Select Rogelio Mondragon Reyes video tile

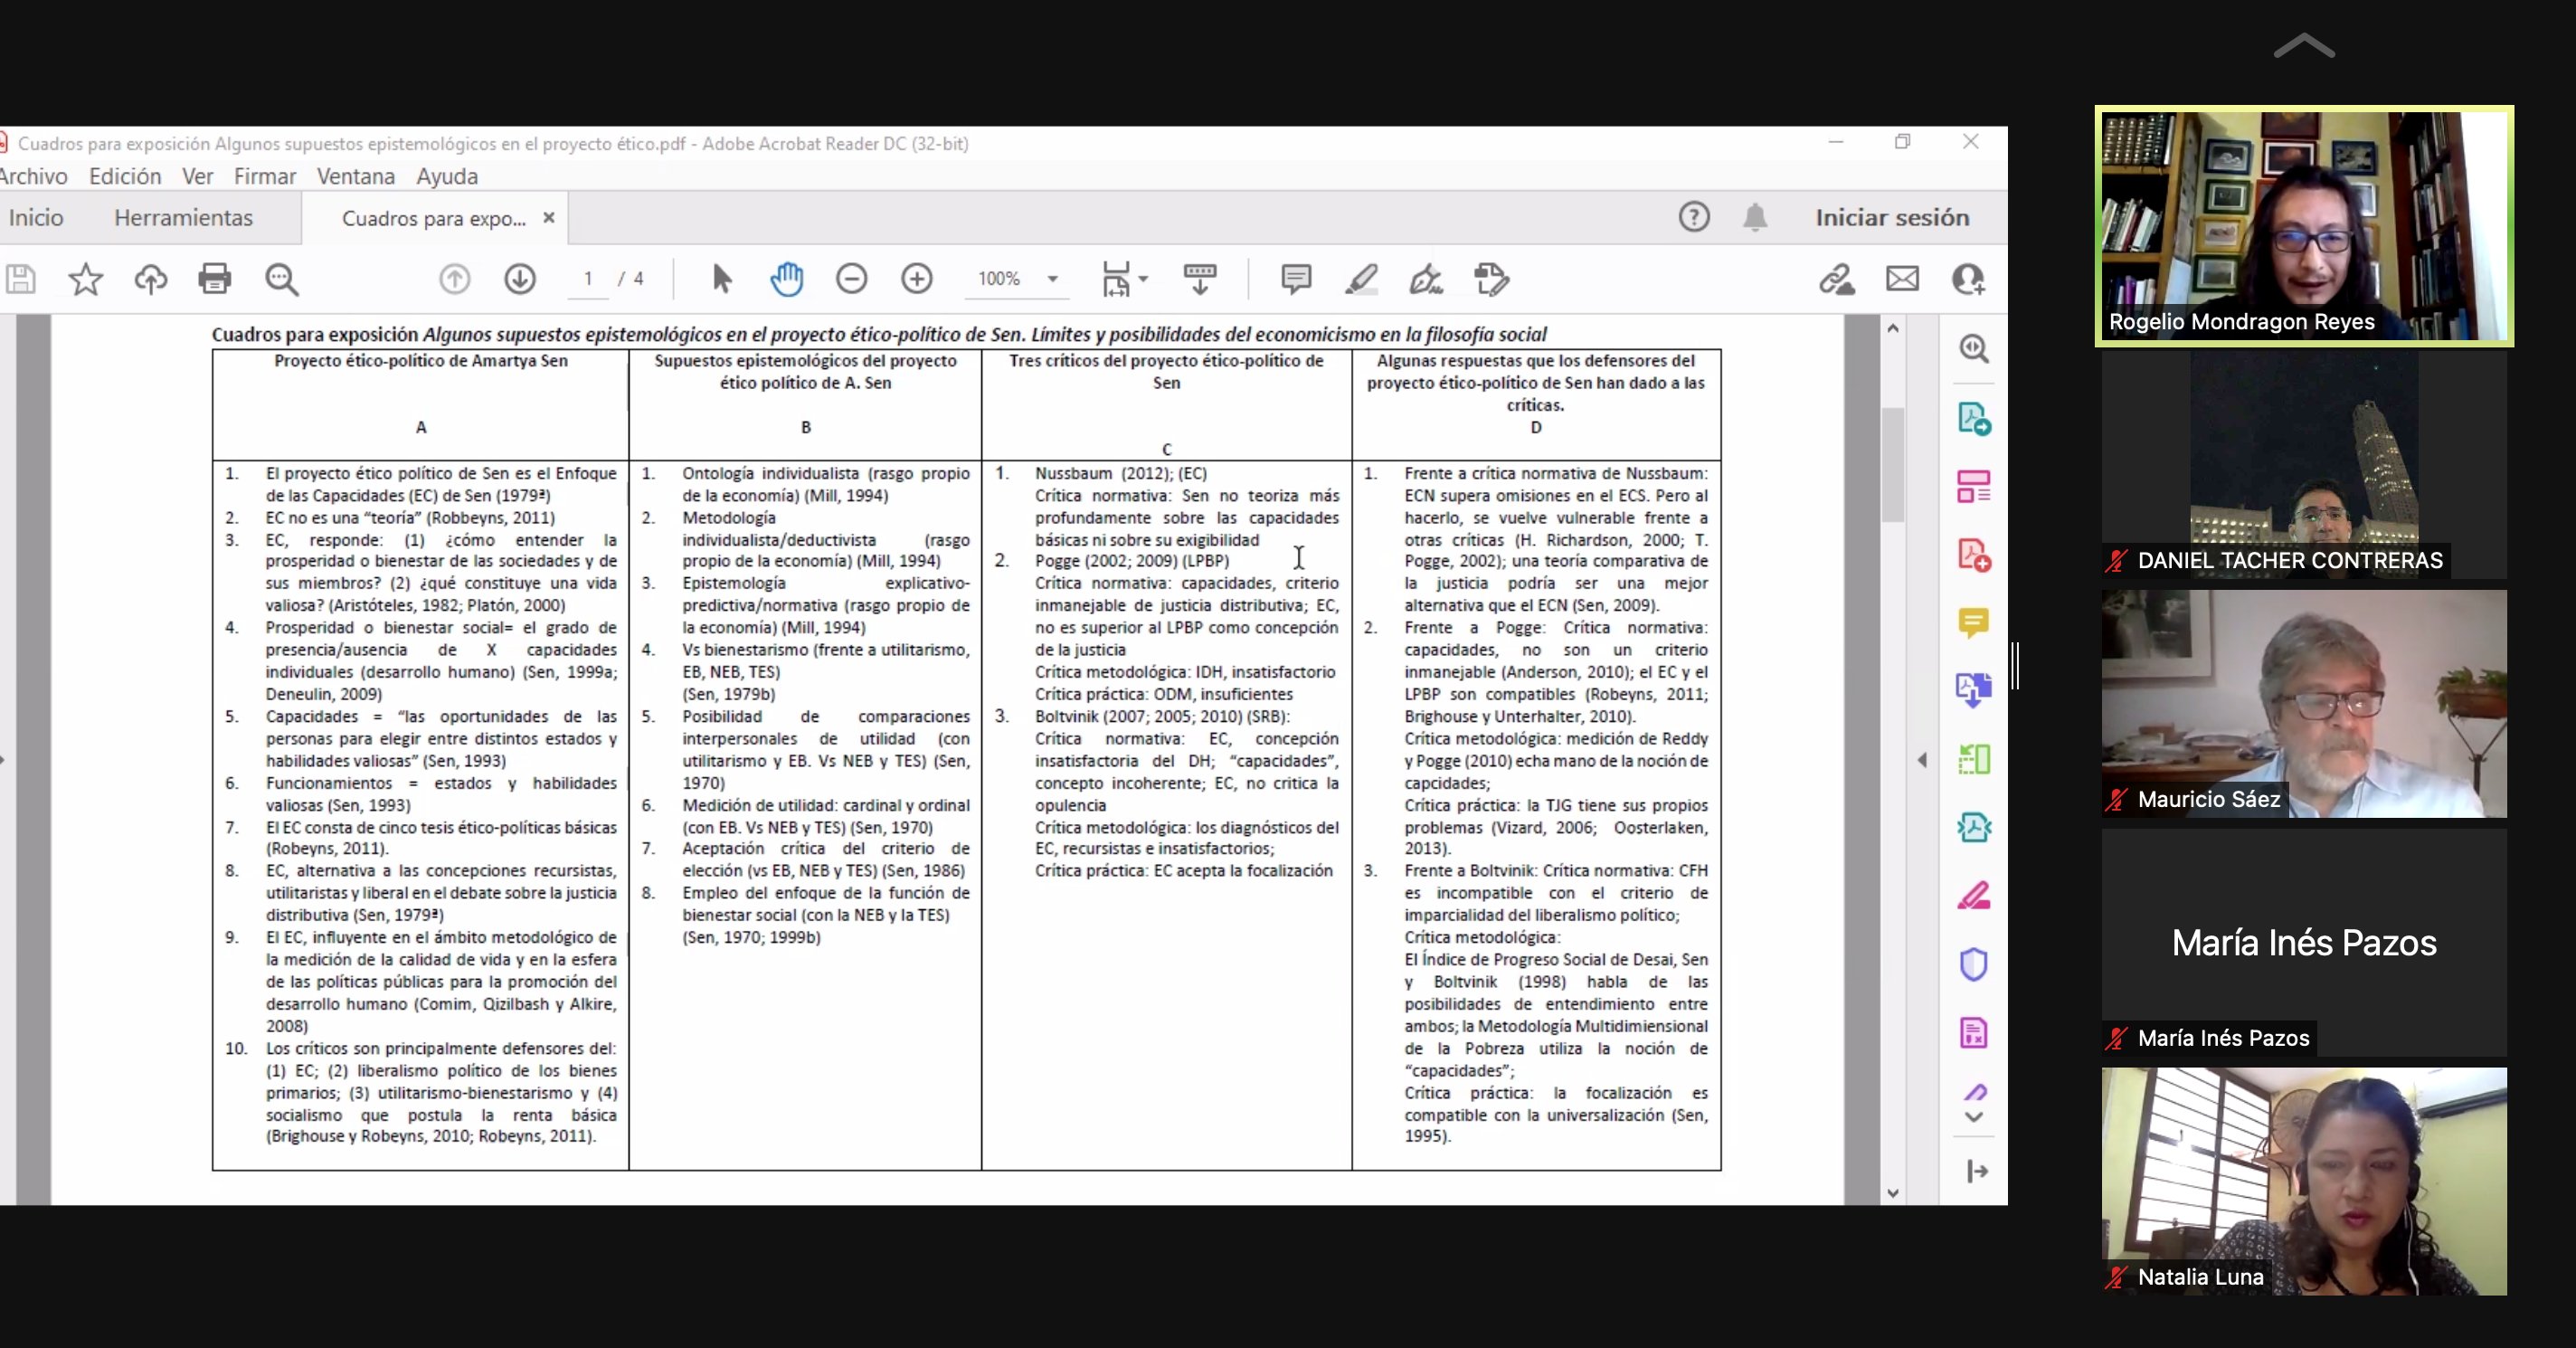[2304, 226]
